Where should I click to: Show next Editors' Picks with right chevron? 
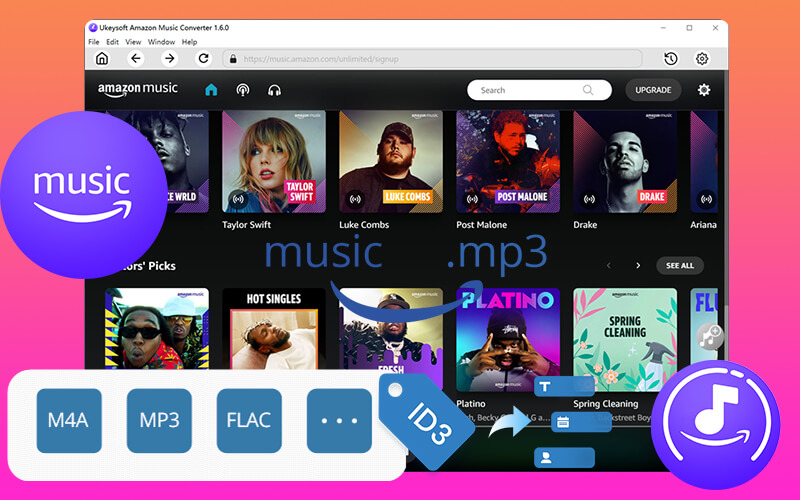[x=638, y=265]
